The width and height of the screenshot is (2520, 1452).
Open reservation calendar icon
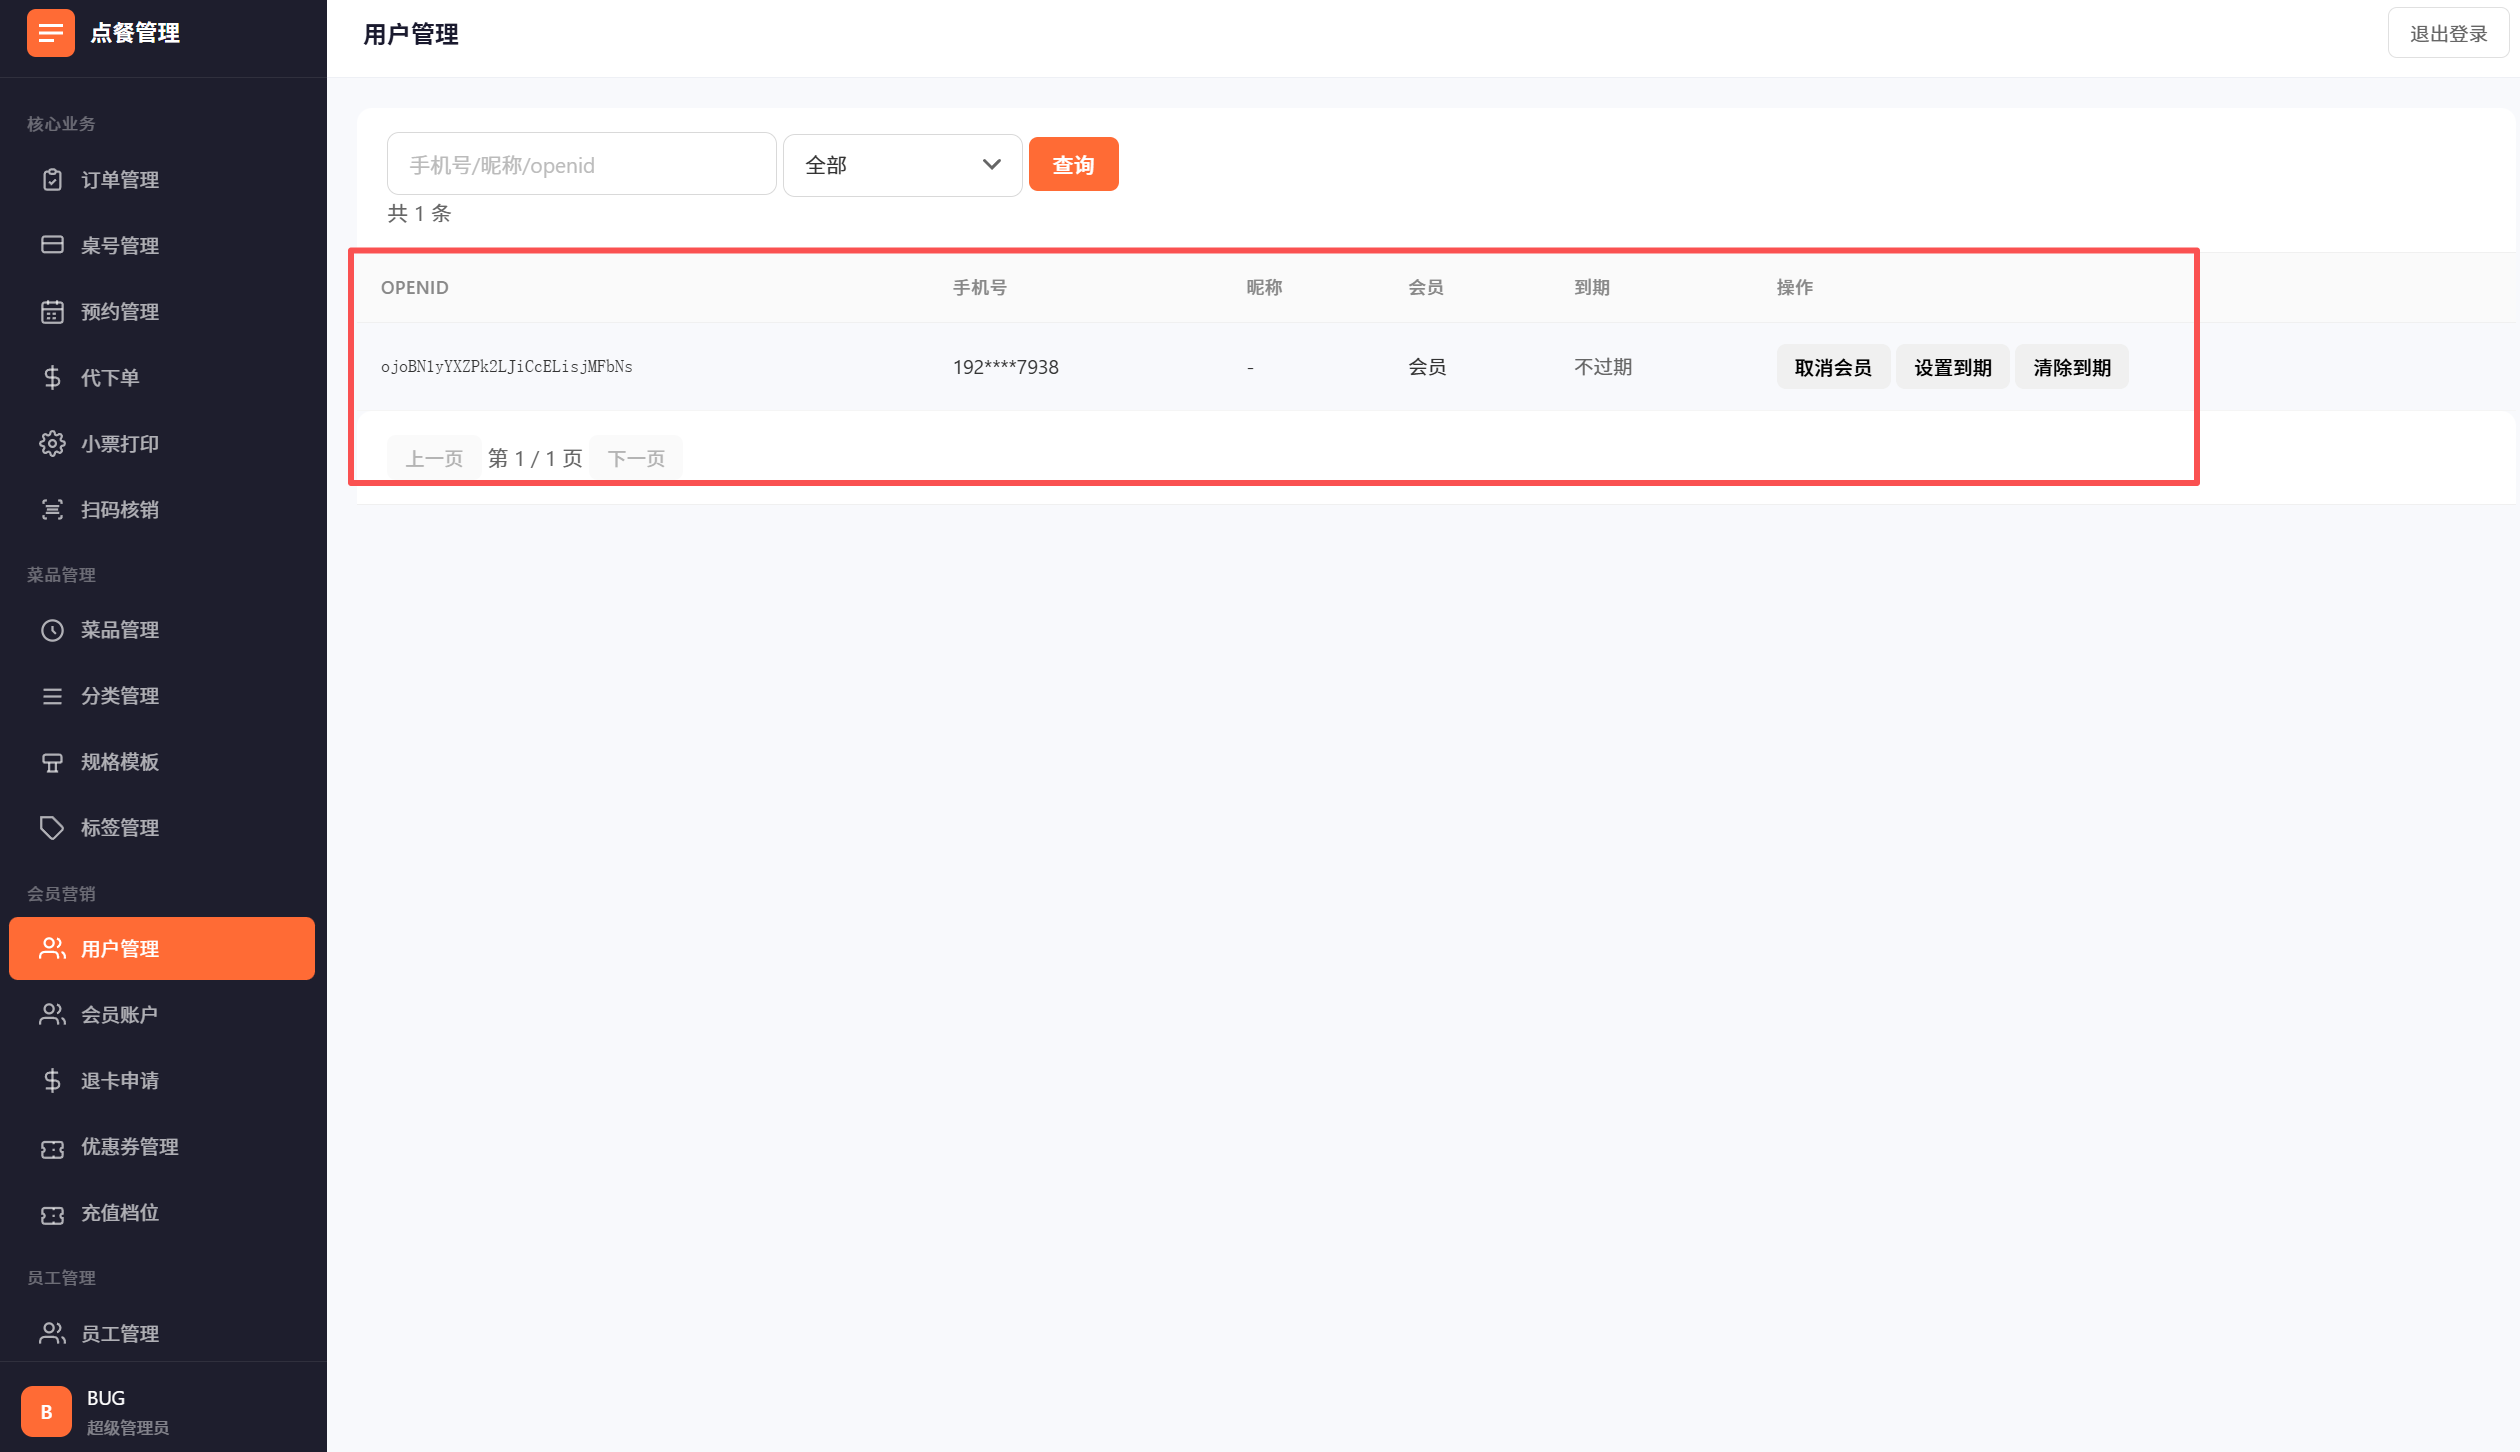pyautogui.click(x=52, y=312)
